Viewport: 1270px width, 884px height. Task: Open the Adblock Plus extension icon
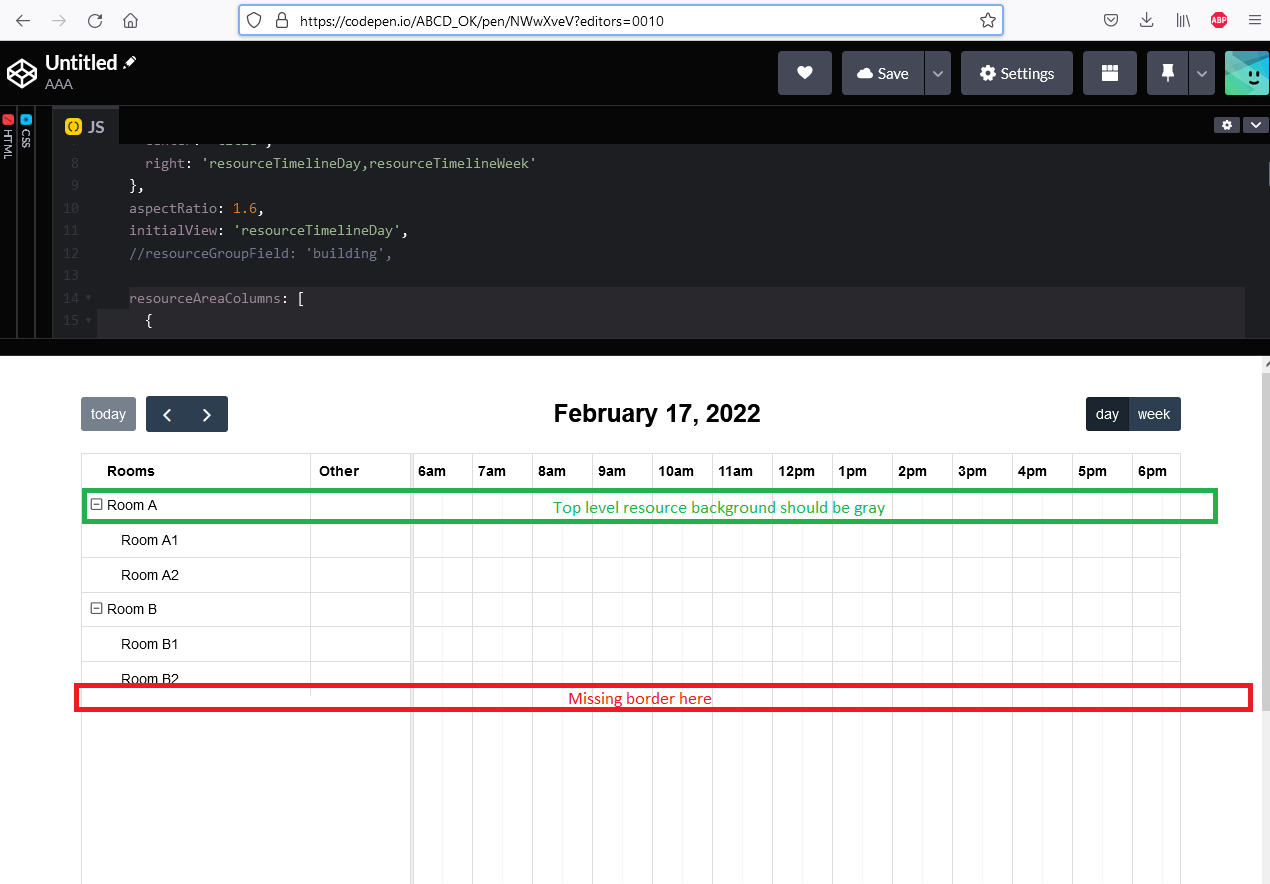1219,20
